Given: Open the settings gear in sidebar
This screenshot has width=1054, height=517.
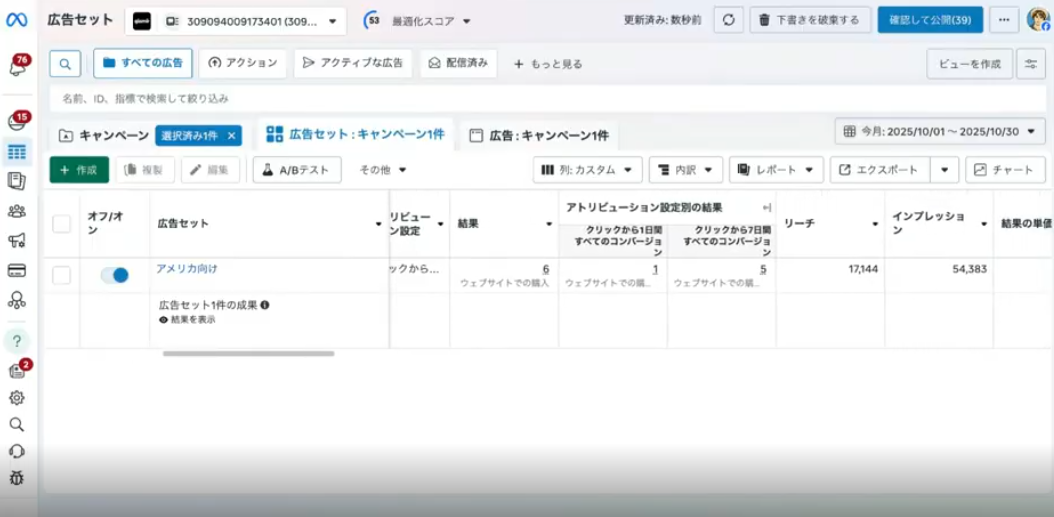Looking at the screenshot, I should pyautogui.click(x=17, y=397).
